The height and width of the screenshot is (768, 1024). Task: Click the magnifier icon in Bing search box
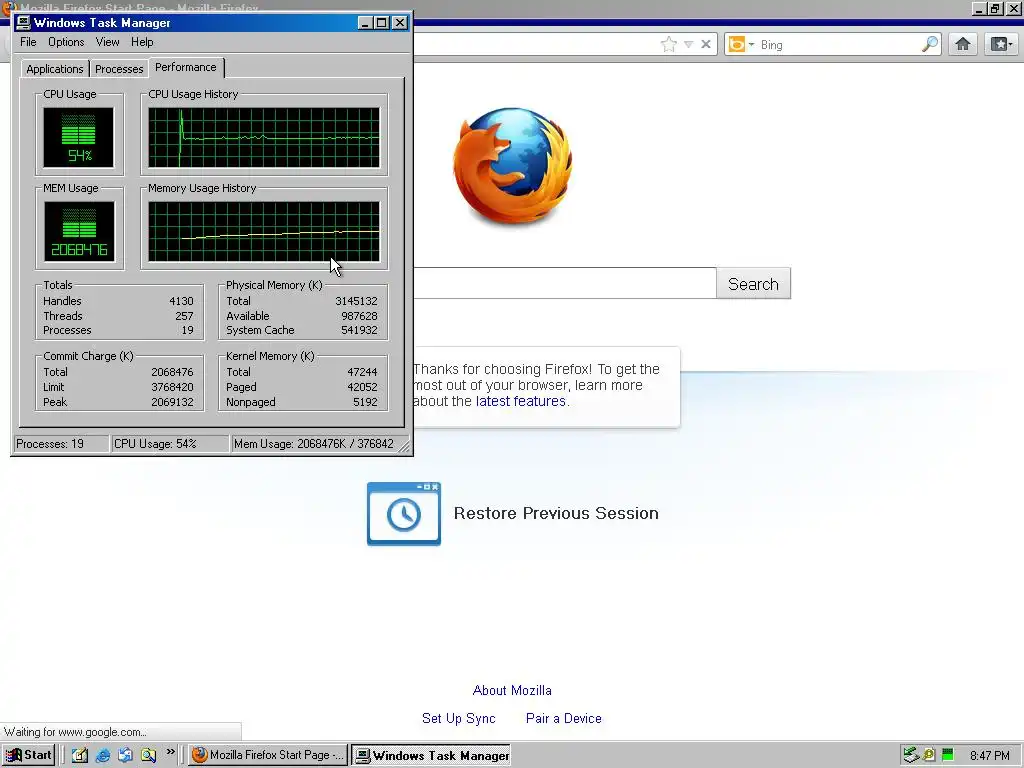(x=930, y=44)
